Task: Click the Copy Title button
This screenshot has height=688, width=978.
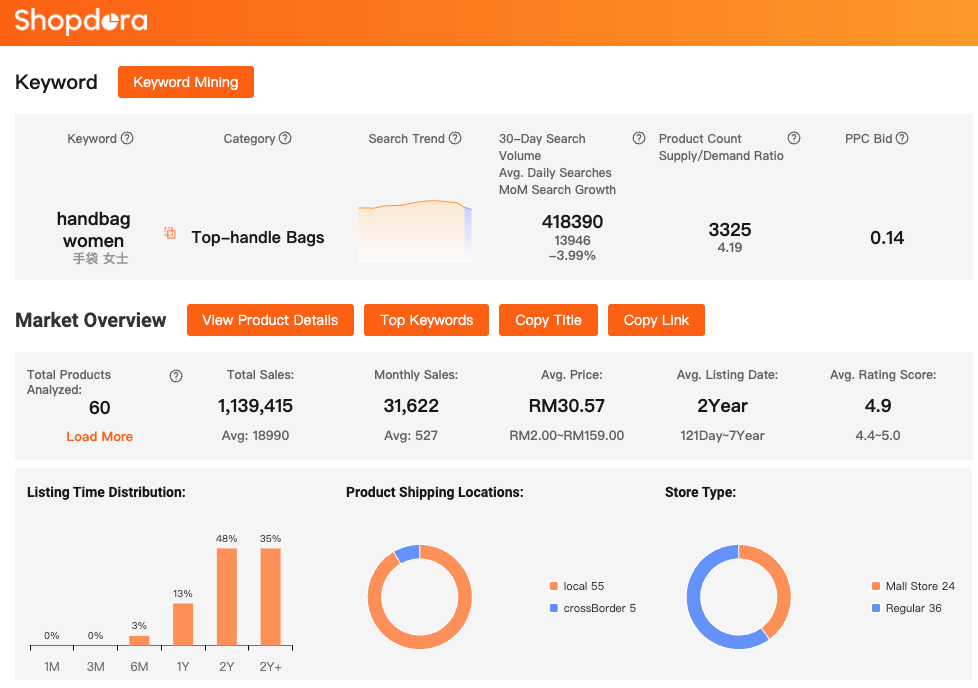Action: point(548,320)
